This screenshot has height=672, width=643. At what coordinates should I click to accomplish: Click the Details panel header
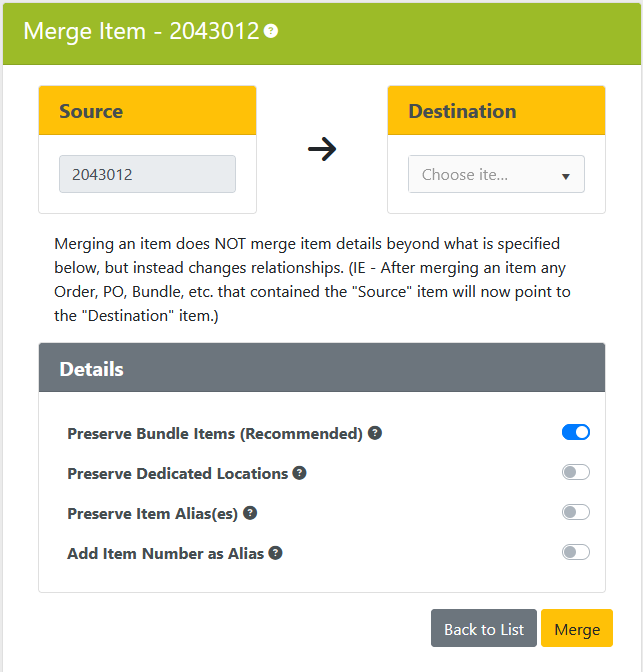[321, 369]
